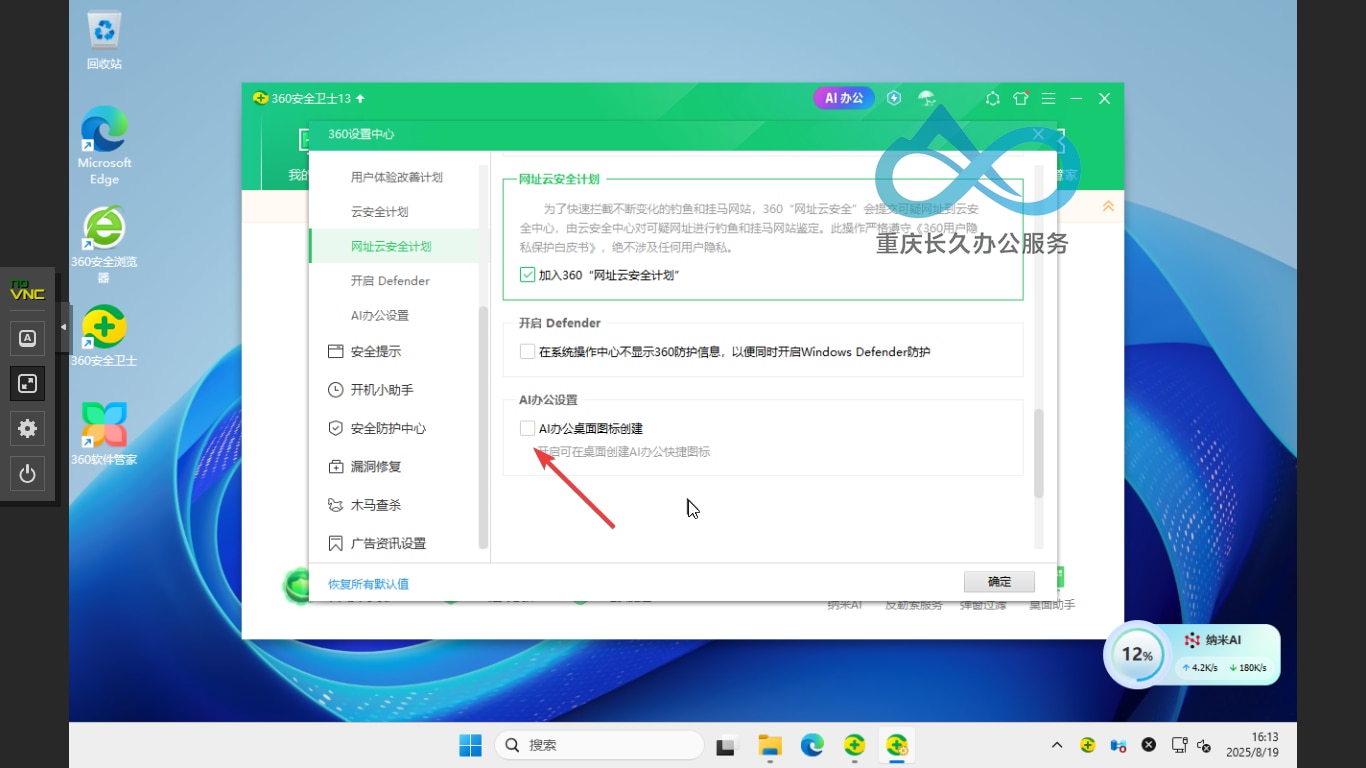Select 用户体验改善计划 in settings sidebar
Image resolution: width=1366 pixels, height=768 pixels.
[x=396, y=177]
